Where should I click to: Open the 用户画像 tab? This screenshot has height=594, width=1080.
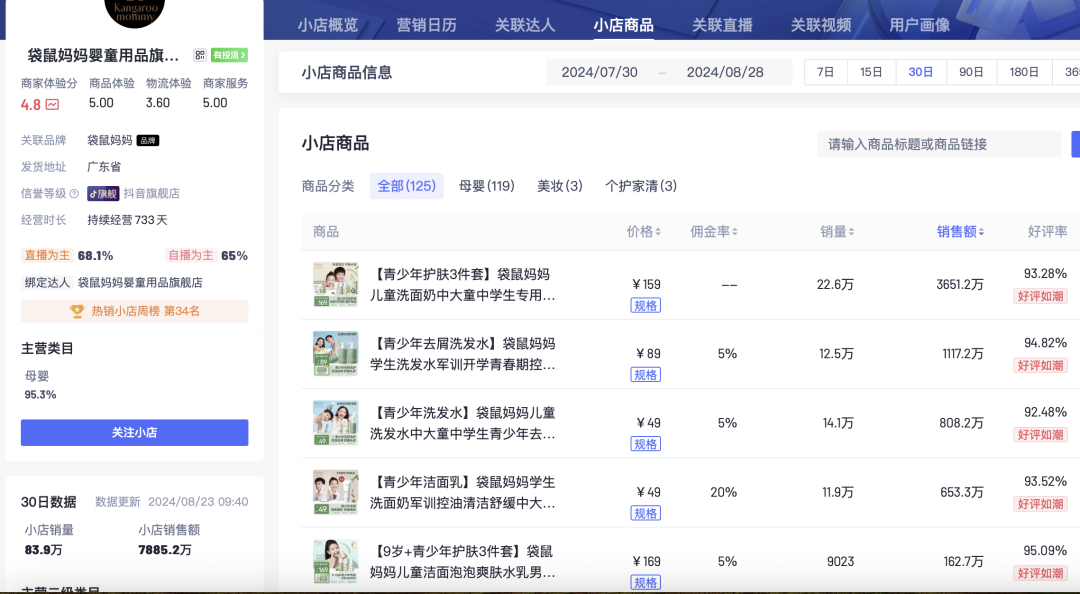(x=919, y=25)
